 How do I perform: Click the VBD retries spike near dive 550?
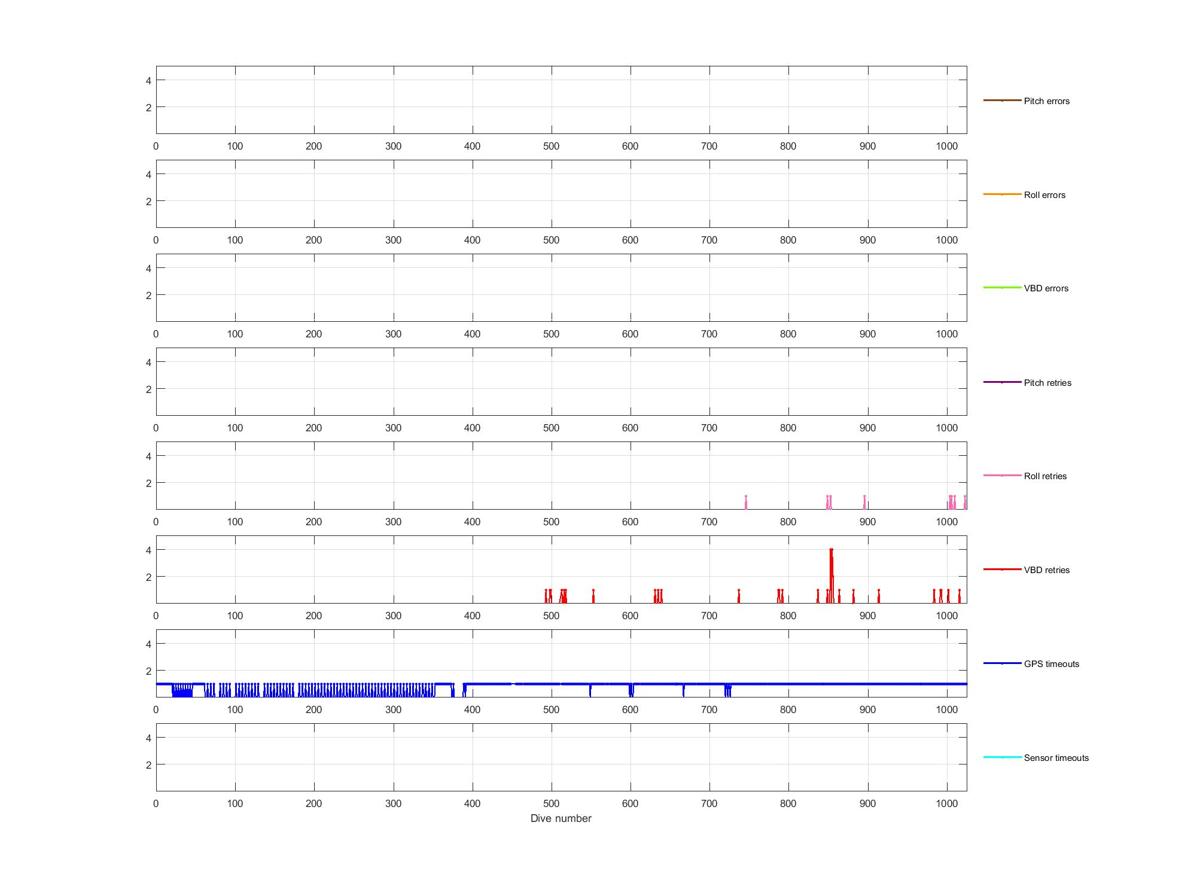pyautogui.click(x=593, y=596)
